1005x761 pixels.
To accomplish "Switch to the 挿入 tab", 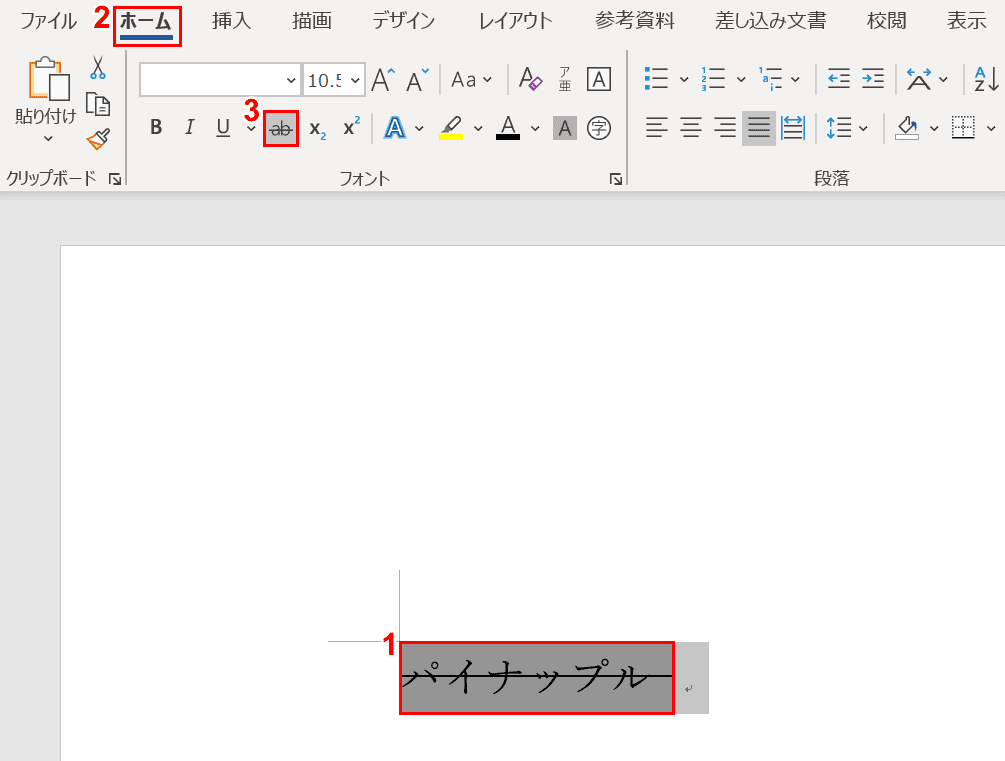I will 231,21.
